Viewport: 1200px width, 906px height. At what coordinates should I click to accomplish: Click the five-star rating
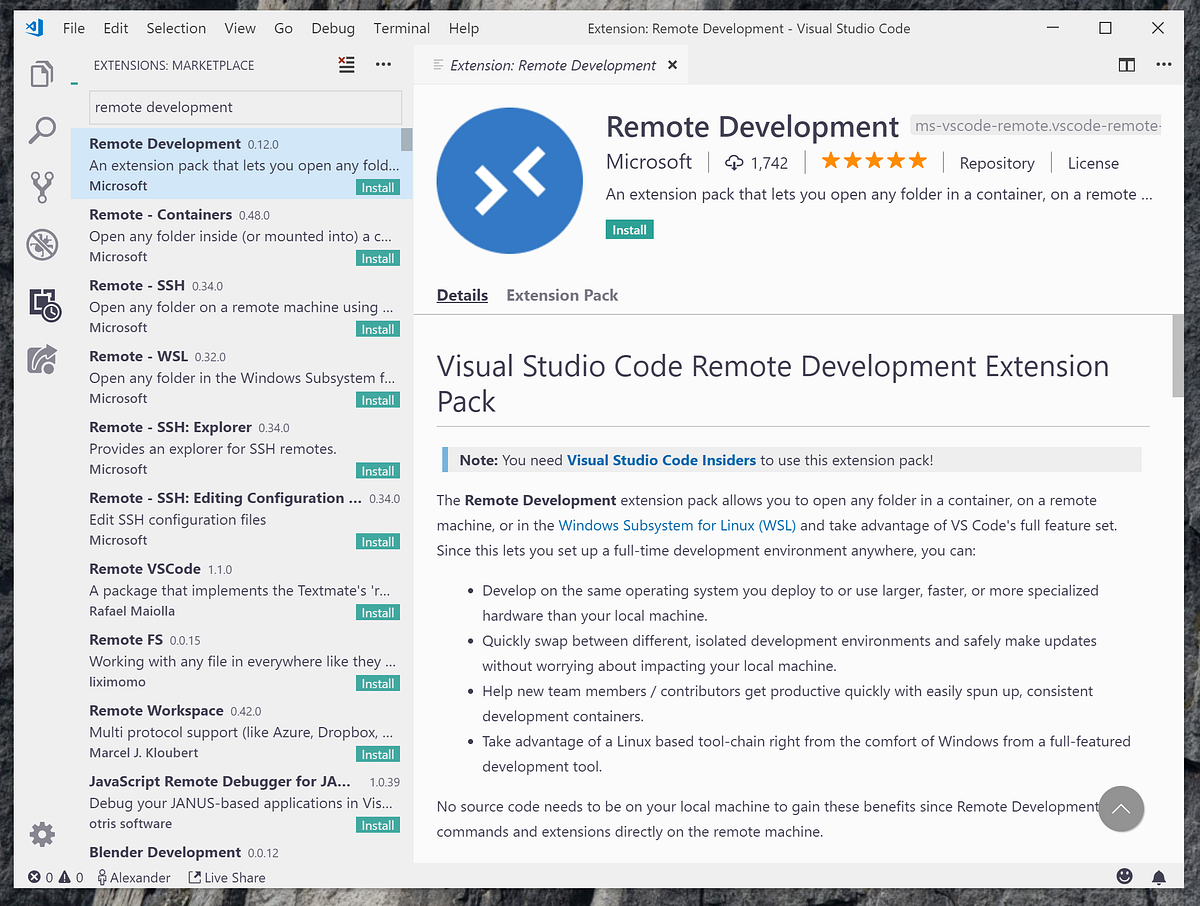tap(874, 161)
